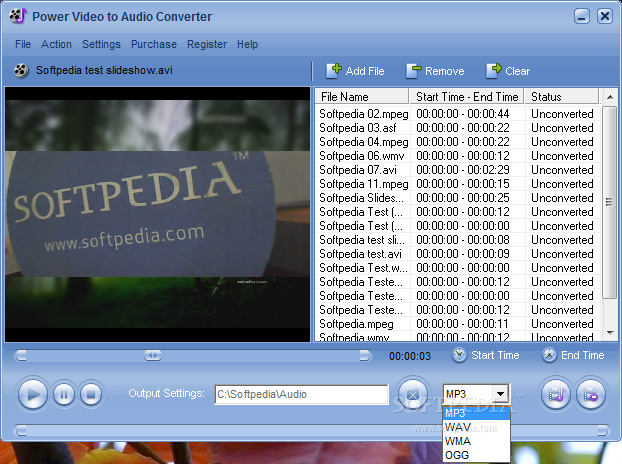Click the video preview area

point(157,214)
